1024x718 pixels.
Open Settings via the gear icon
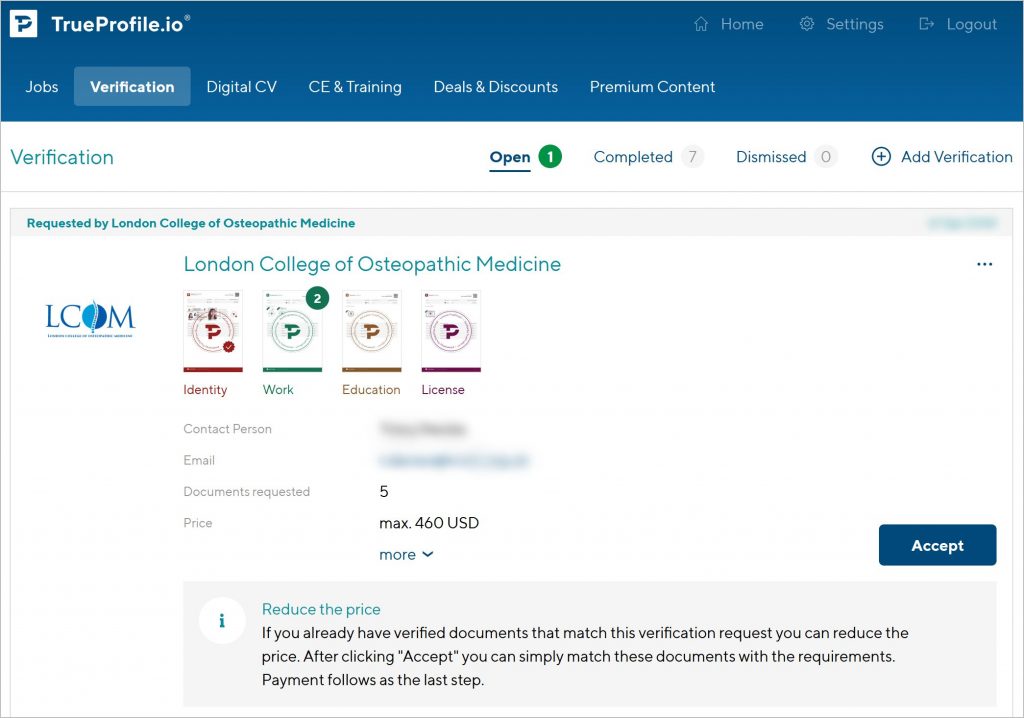(807, 24)
